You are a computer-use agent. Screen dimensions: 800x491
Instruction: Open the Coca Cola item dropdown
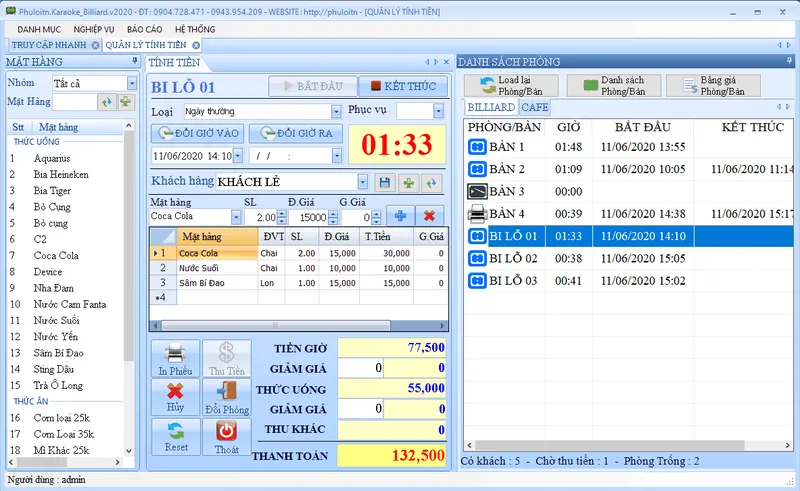(236, 217)
